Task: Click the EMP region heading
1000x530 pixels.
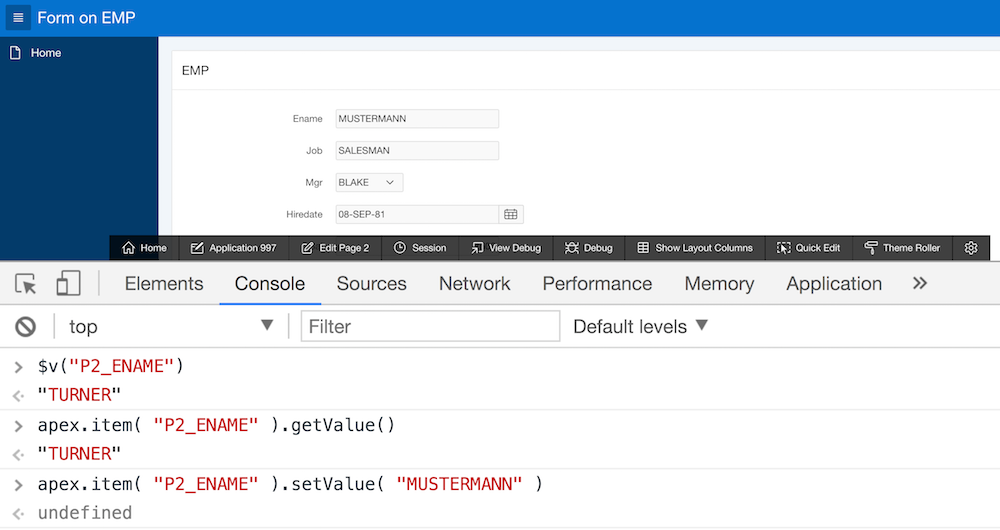Action: (195, 70)
